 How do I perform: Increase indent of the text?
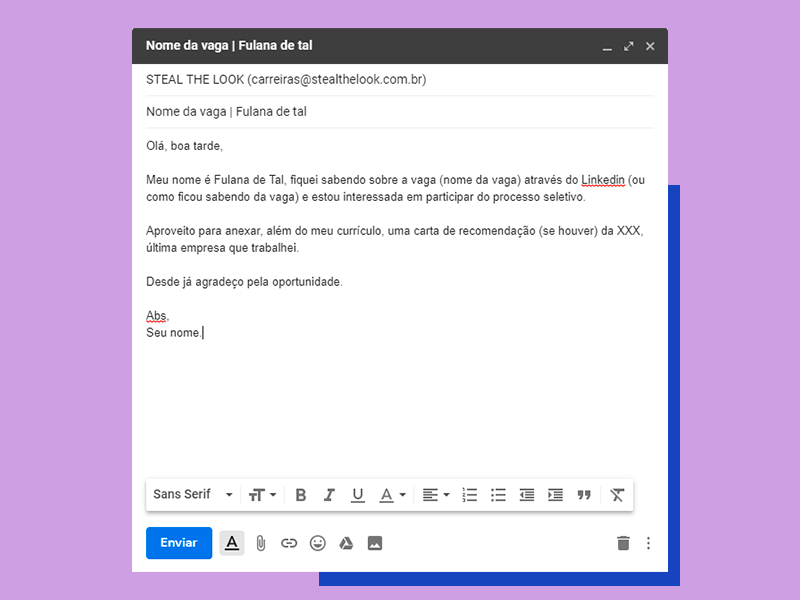[x=555, y=494]
